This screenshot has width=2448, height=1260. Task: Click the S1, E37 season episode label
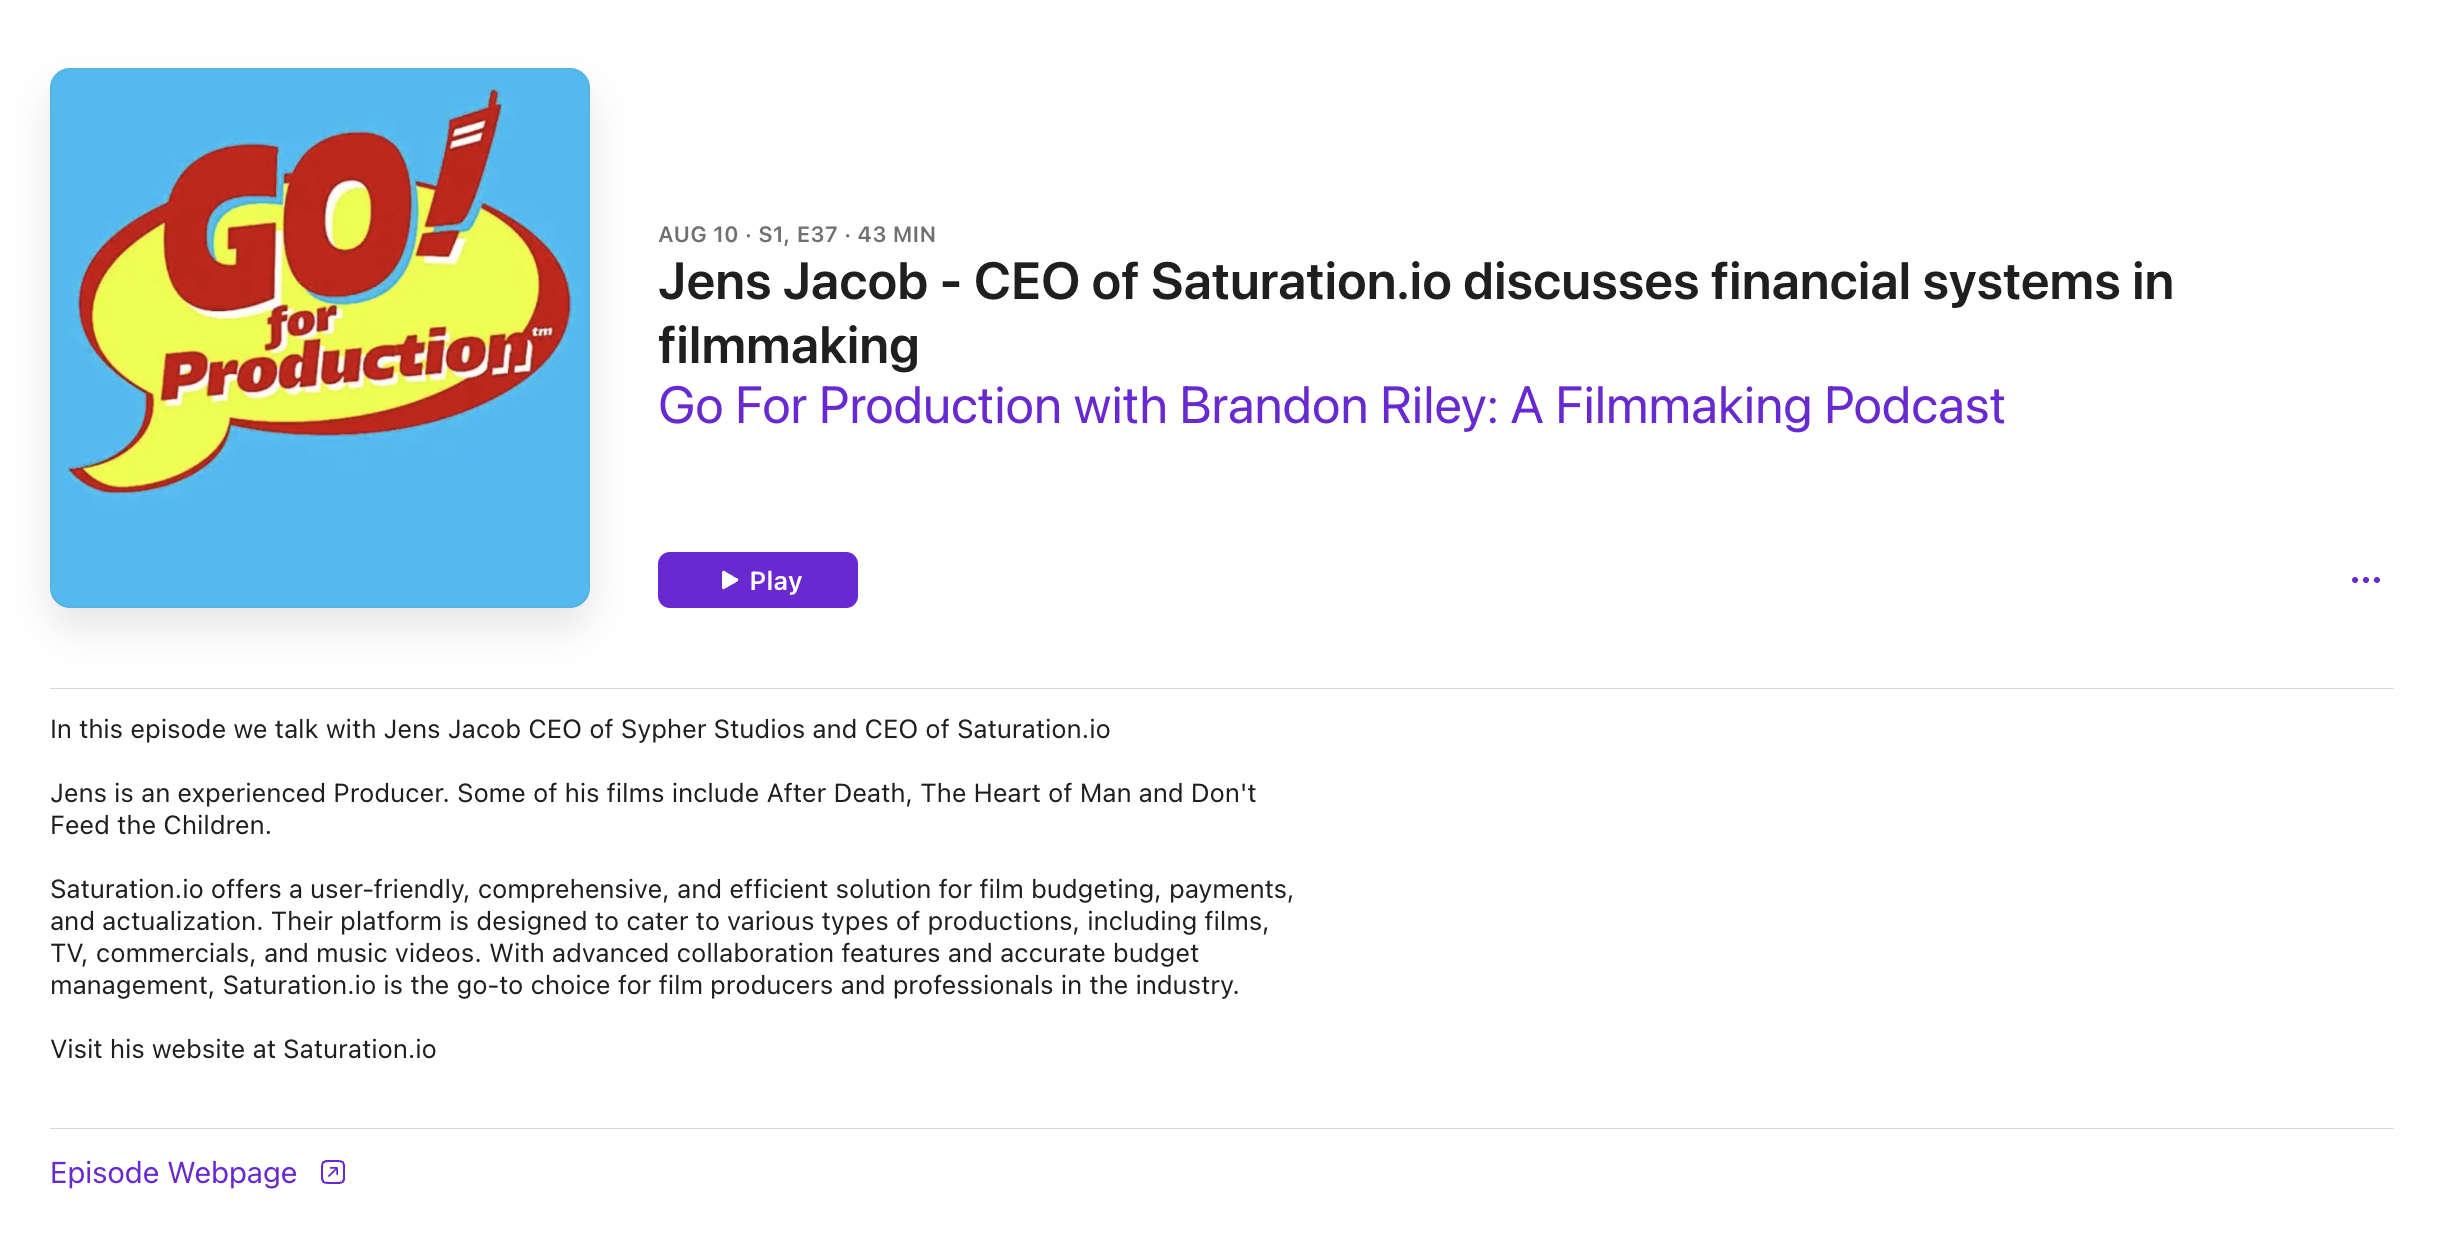click(797, 235)
